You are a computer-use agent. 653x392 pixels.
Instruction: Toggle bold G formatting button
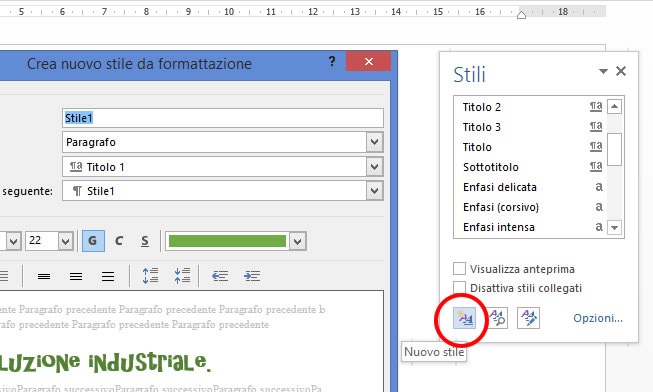tap(93, 241)
